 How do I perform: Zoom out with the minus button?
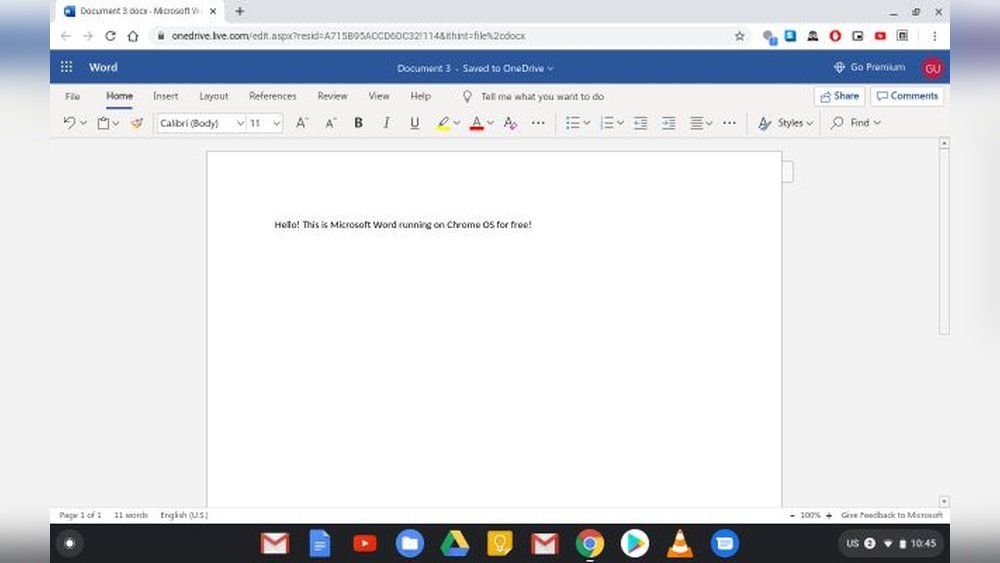click(x=792, y=515)
